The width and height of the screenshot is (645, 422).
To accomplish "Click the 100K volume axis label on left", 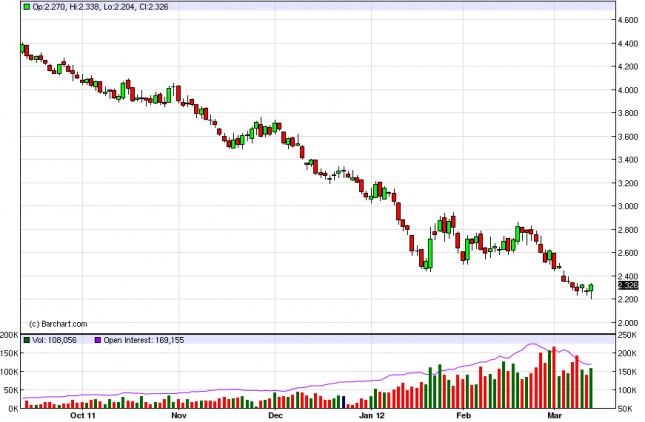I will click(x=10, y=372).
